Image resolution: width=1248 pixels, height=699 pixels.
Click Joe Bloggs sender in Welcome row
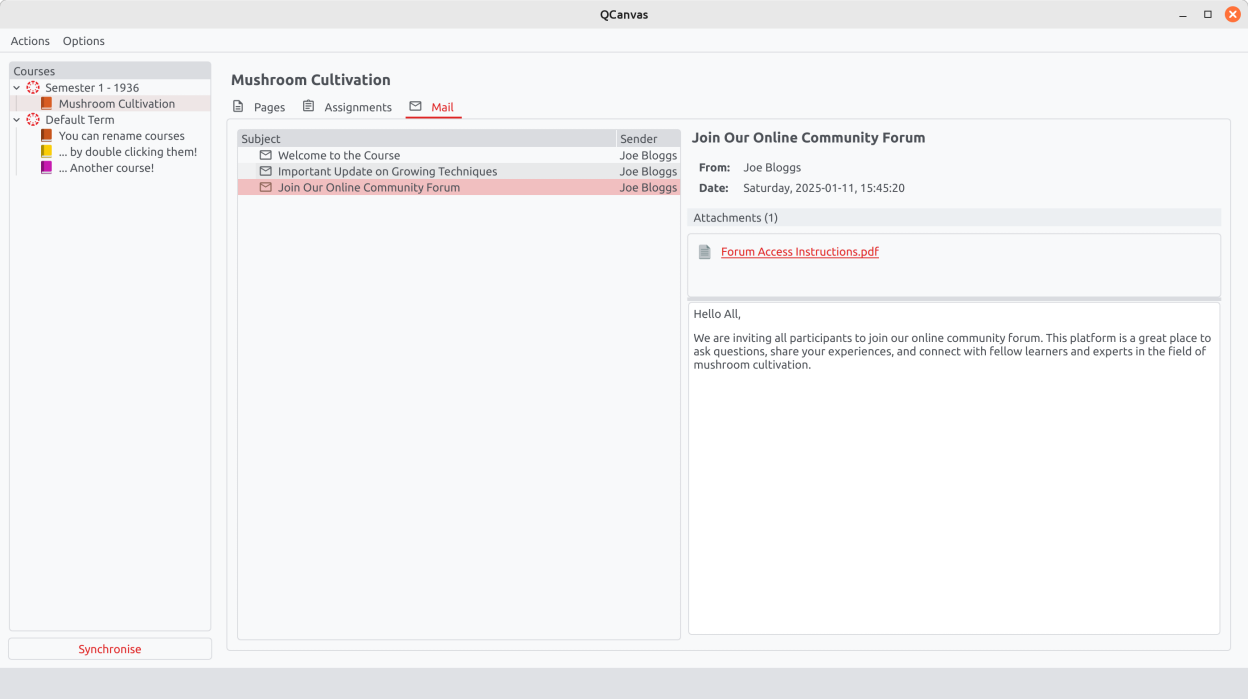[x=648, y=156]
